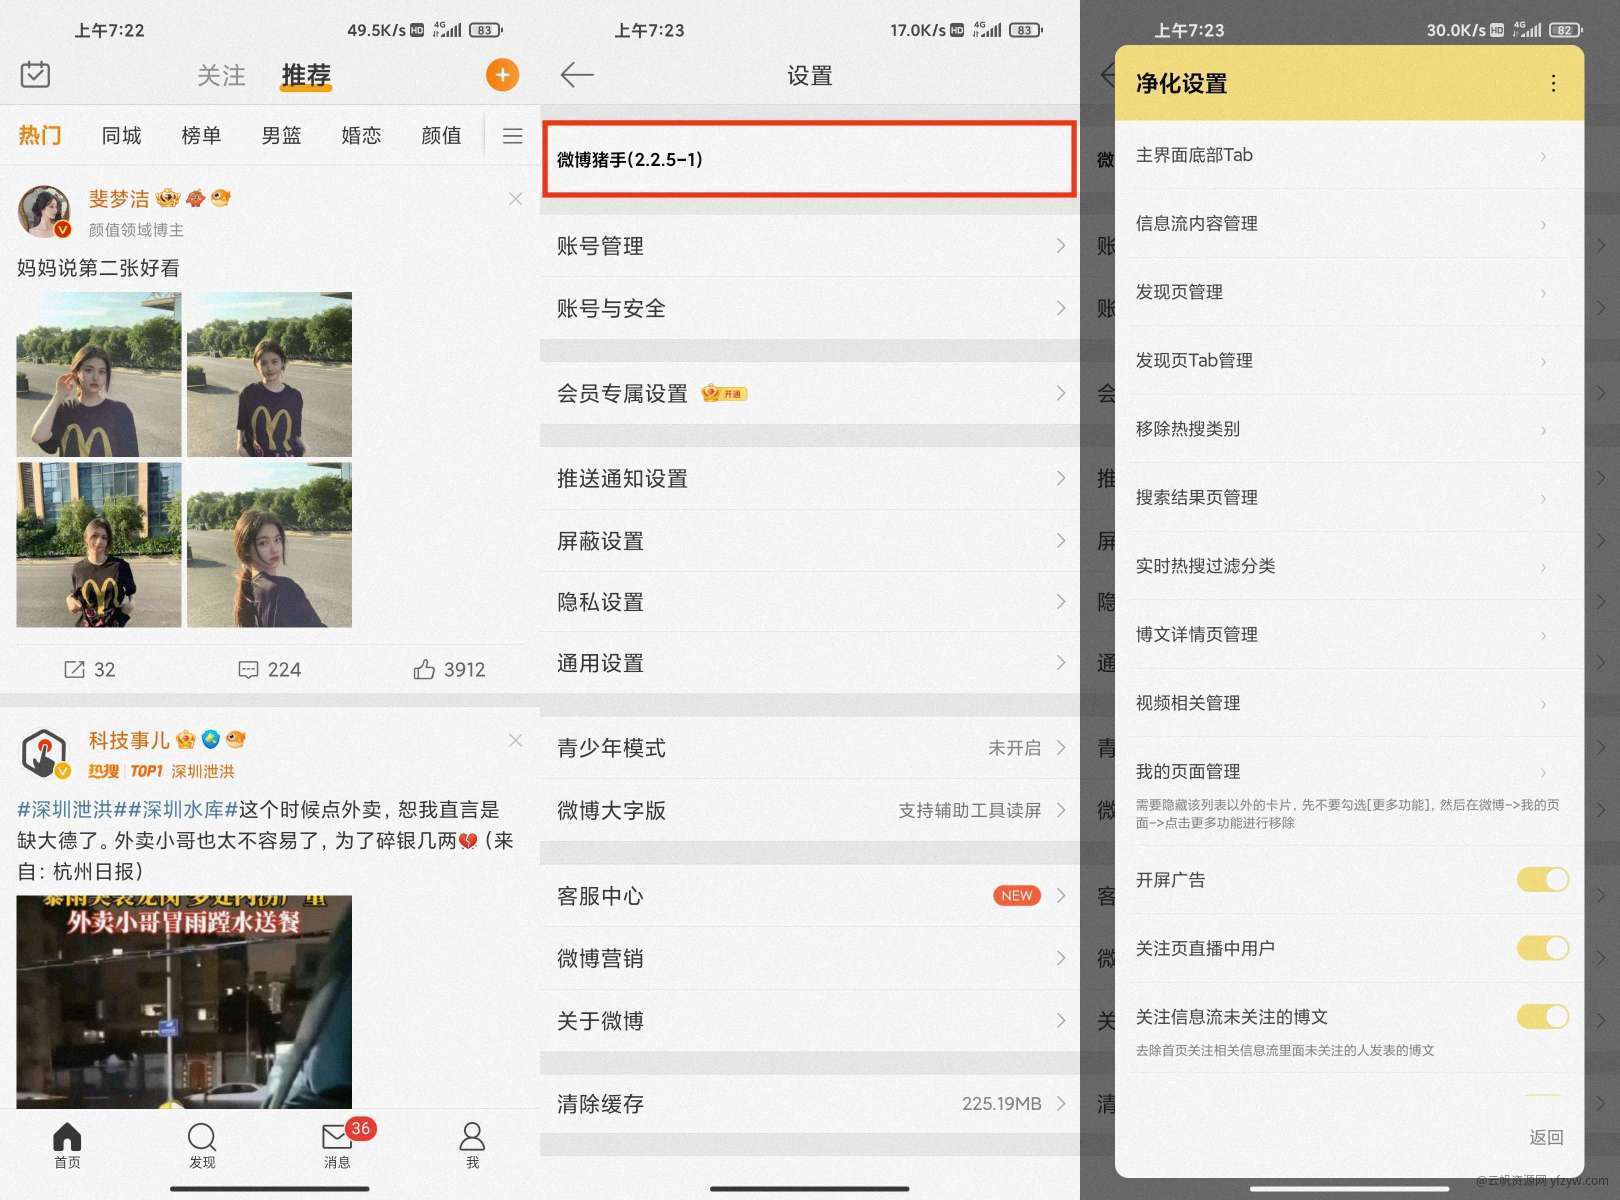Expand 移除热搜类别 settings
The height and width of the screenshot is (1200, 1620).
(1349, 429)
